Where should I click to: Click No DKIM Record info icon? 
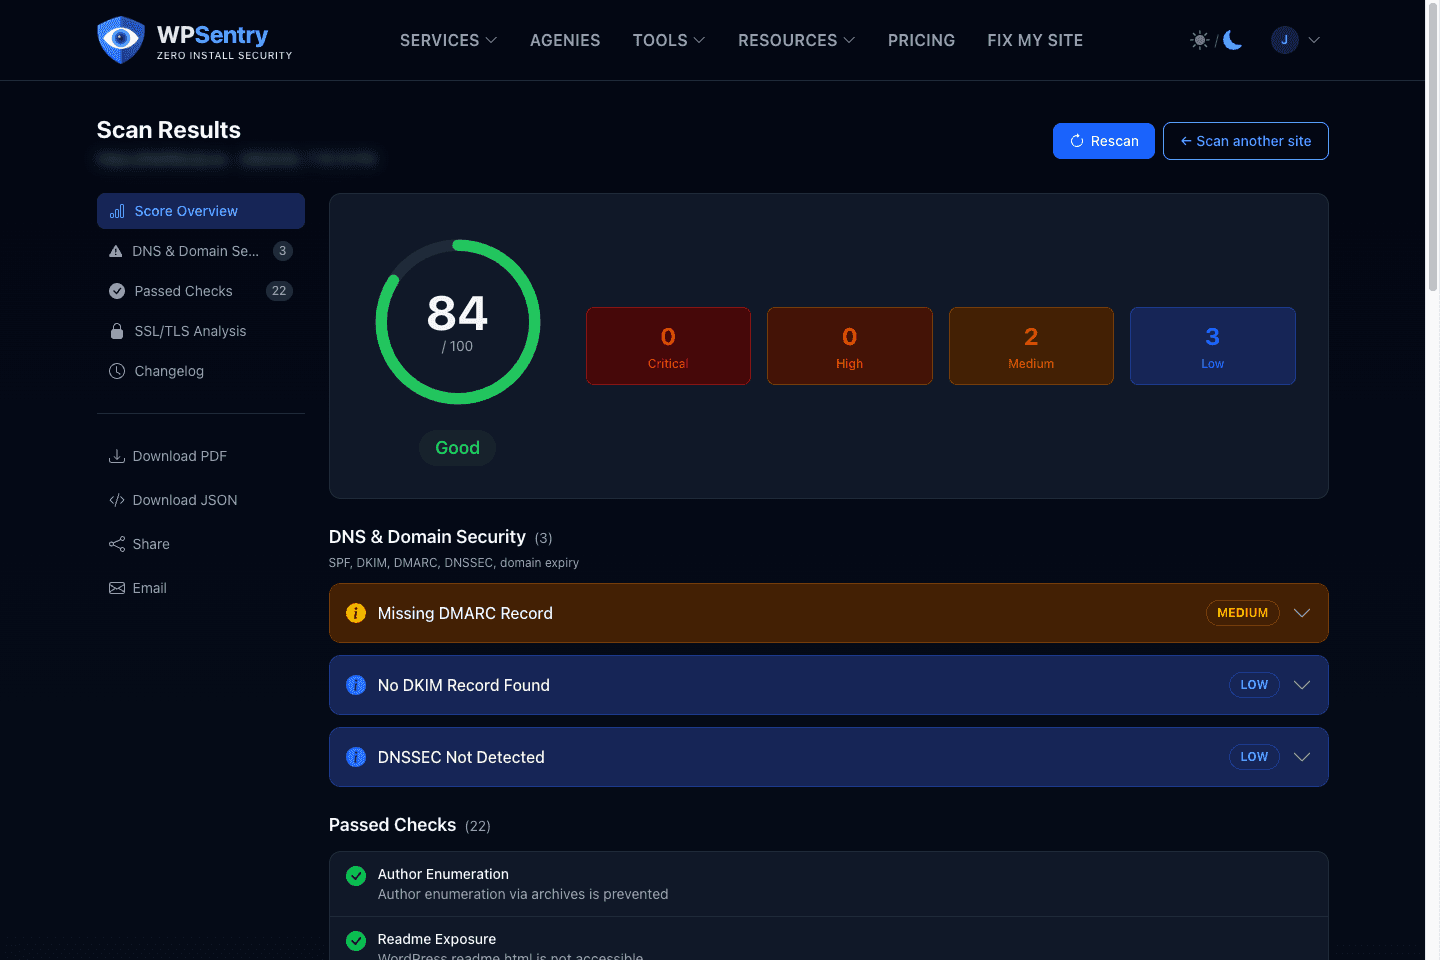(356, 685)
